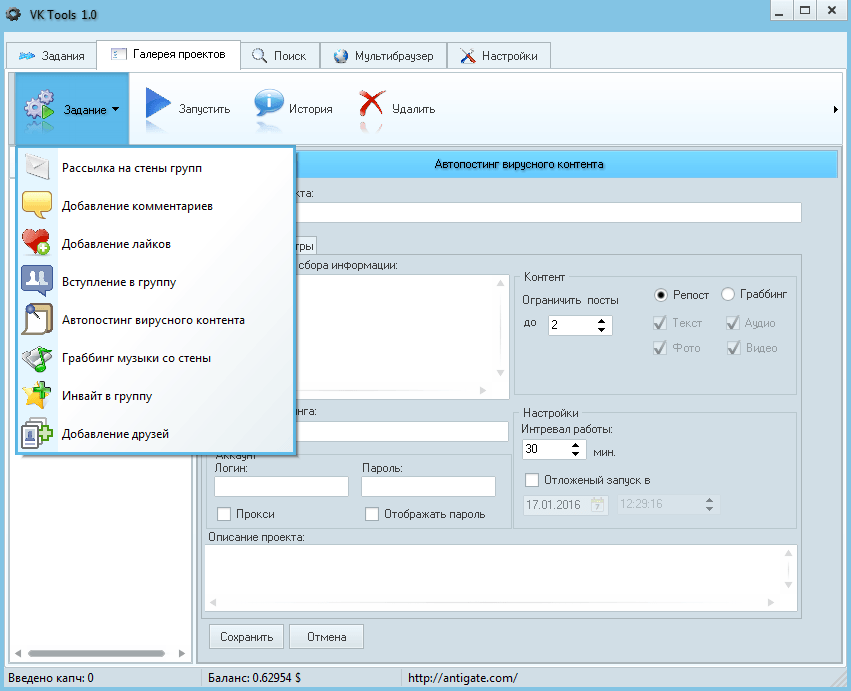Collapse the Задание dropdown arrow
The width and height of the screenshot is (851, 691).
(116, 109)
